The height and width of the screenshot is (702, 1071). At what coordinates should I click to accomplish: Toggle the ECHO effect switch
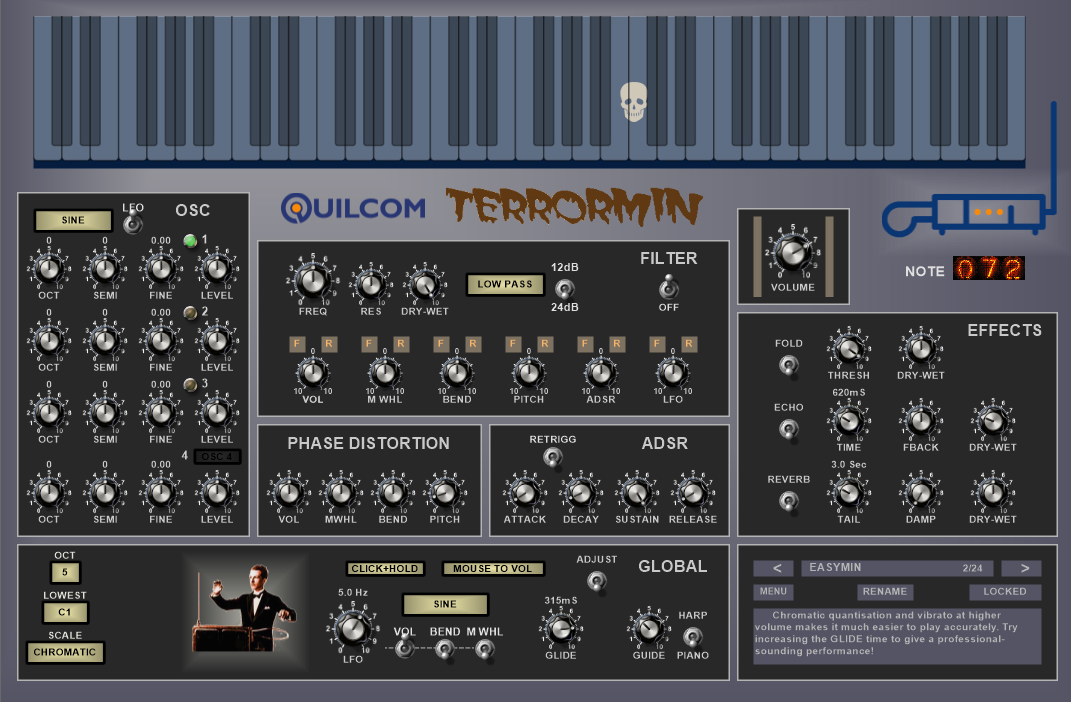coord(788,430)
